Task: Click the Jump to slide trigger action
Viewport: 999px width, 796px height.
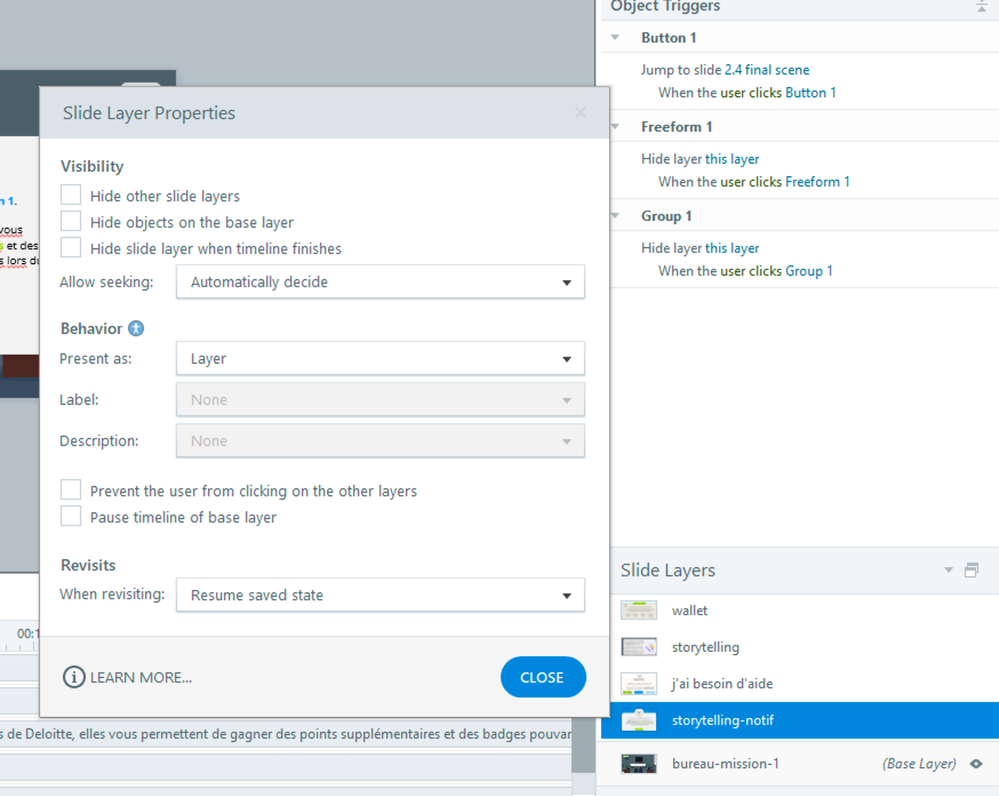Action: click(725, 69)
